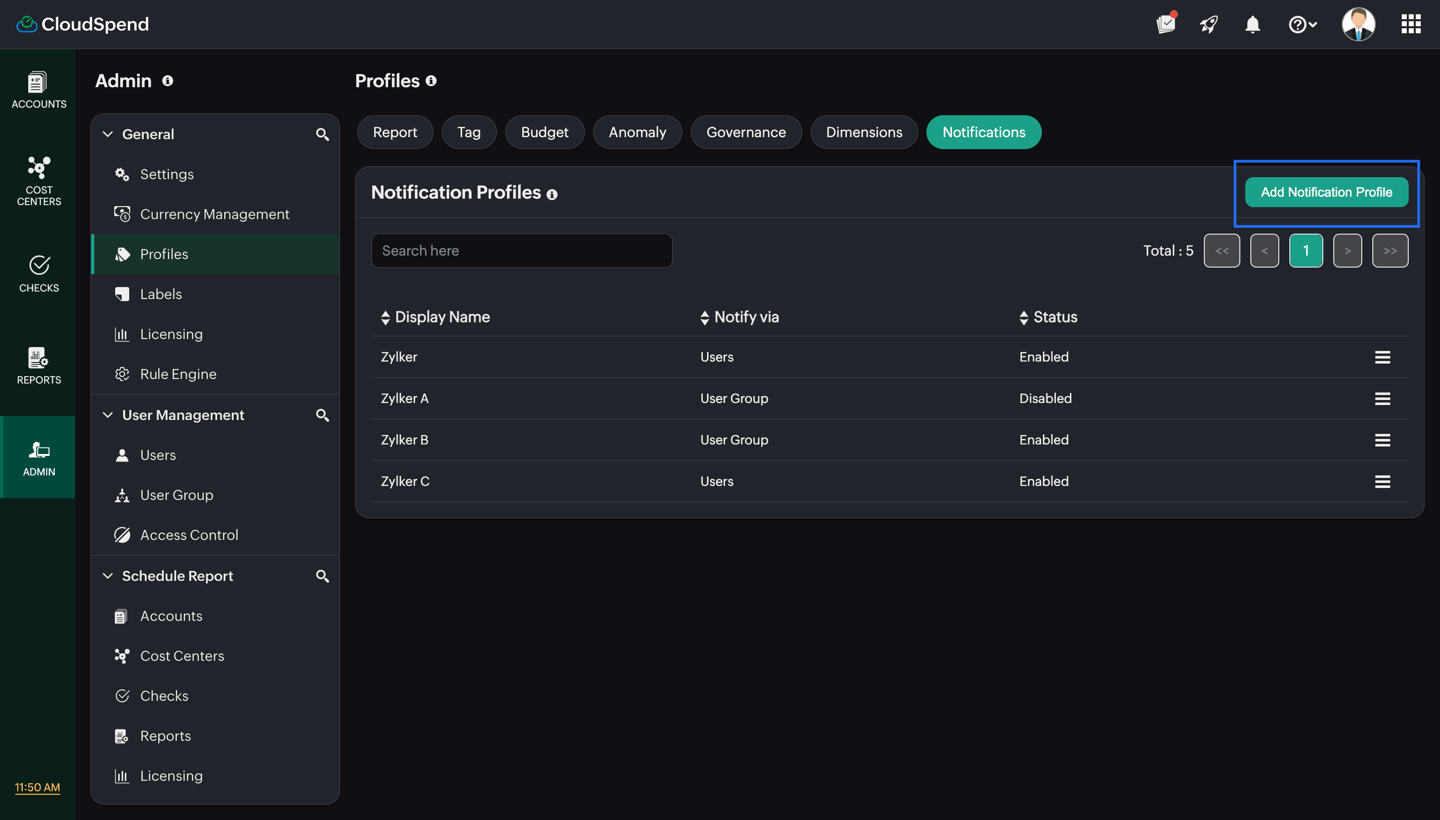Open Rule Engine
The image size is (1440, 820).
[x=216, y=374]
